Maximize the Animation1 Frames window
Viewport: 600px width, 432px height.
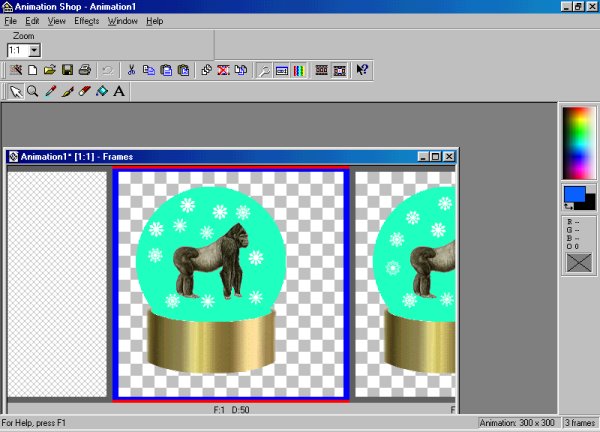(435, 157)
